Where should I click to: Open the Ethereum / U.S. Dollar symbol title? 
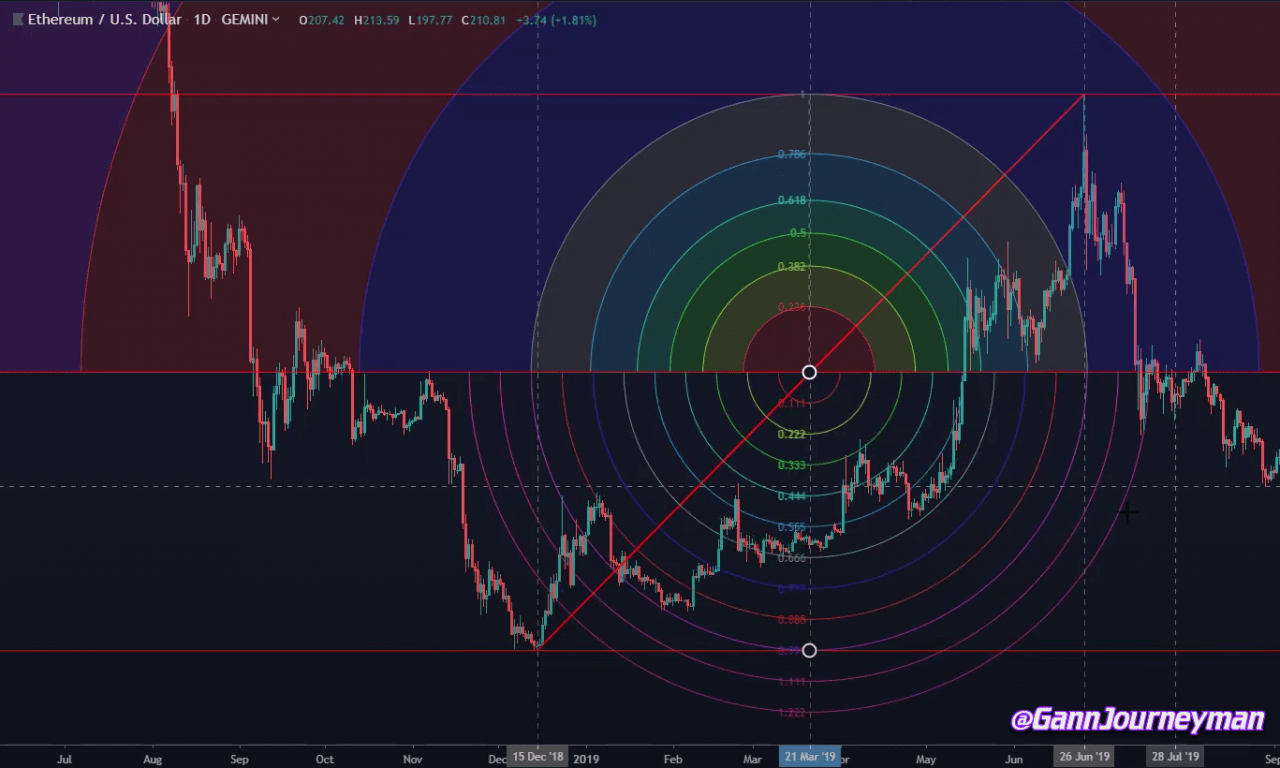click(x=105, y=19)
